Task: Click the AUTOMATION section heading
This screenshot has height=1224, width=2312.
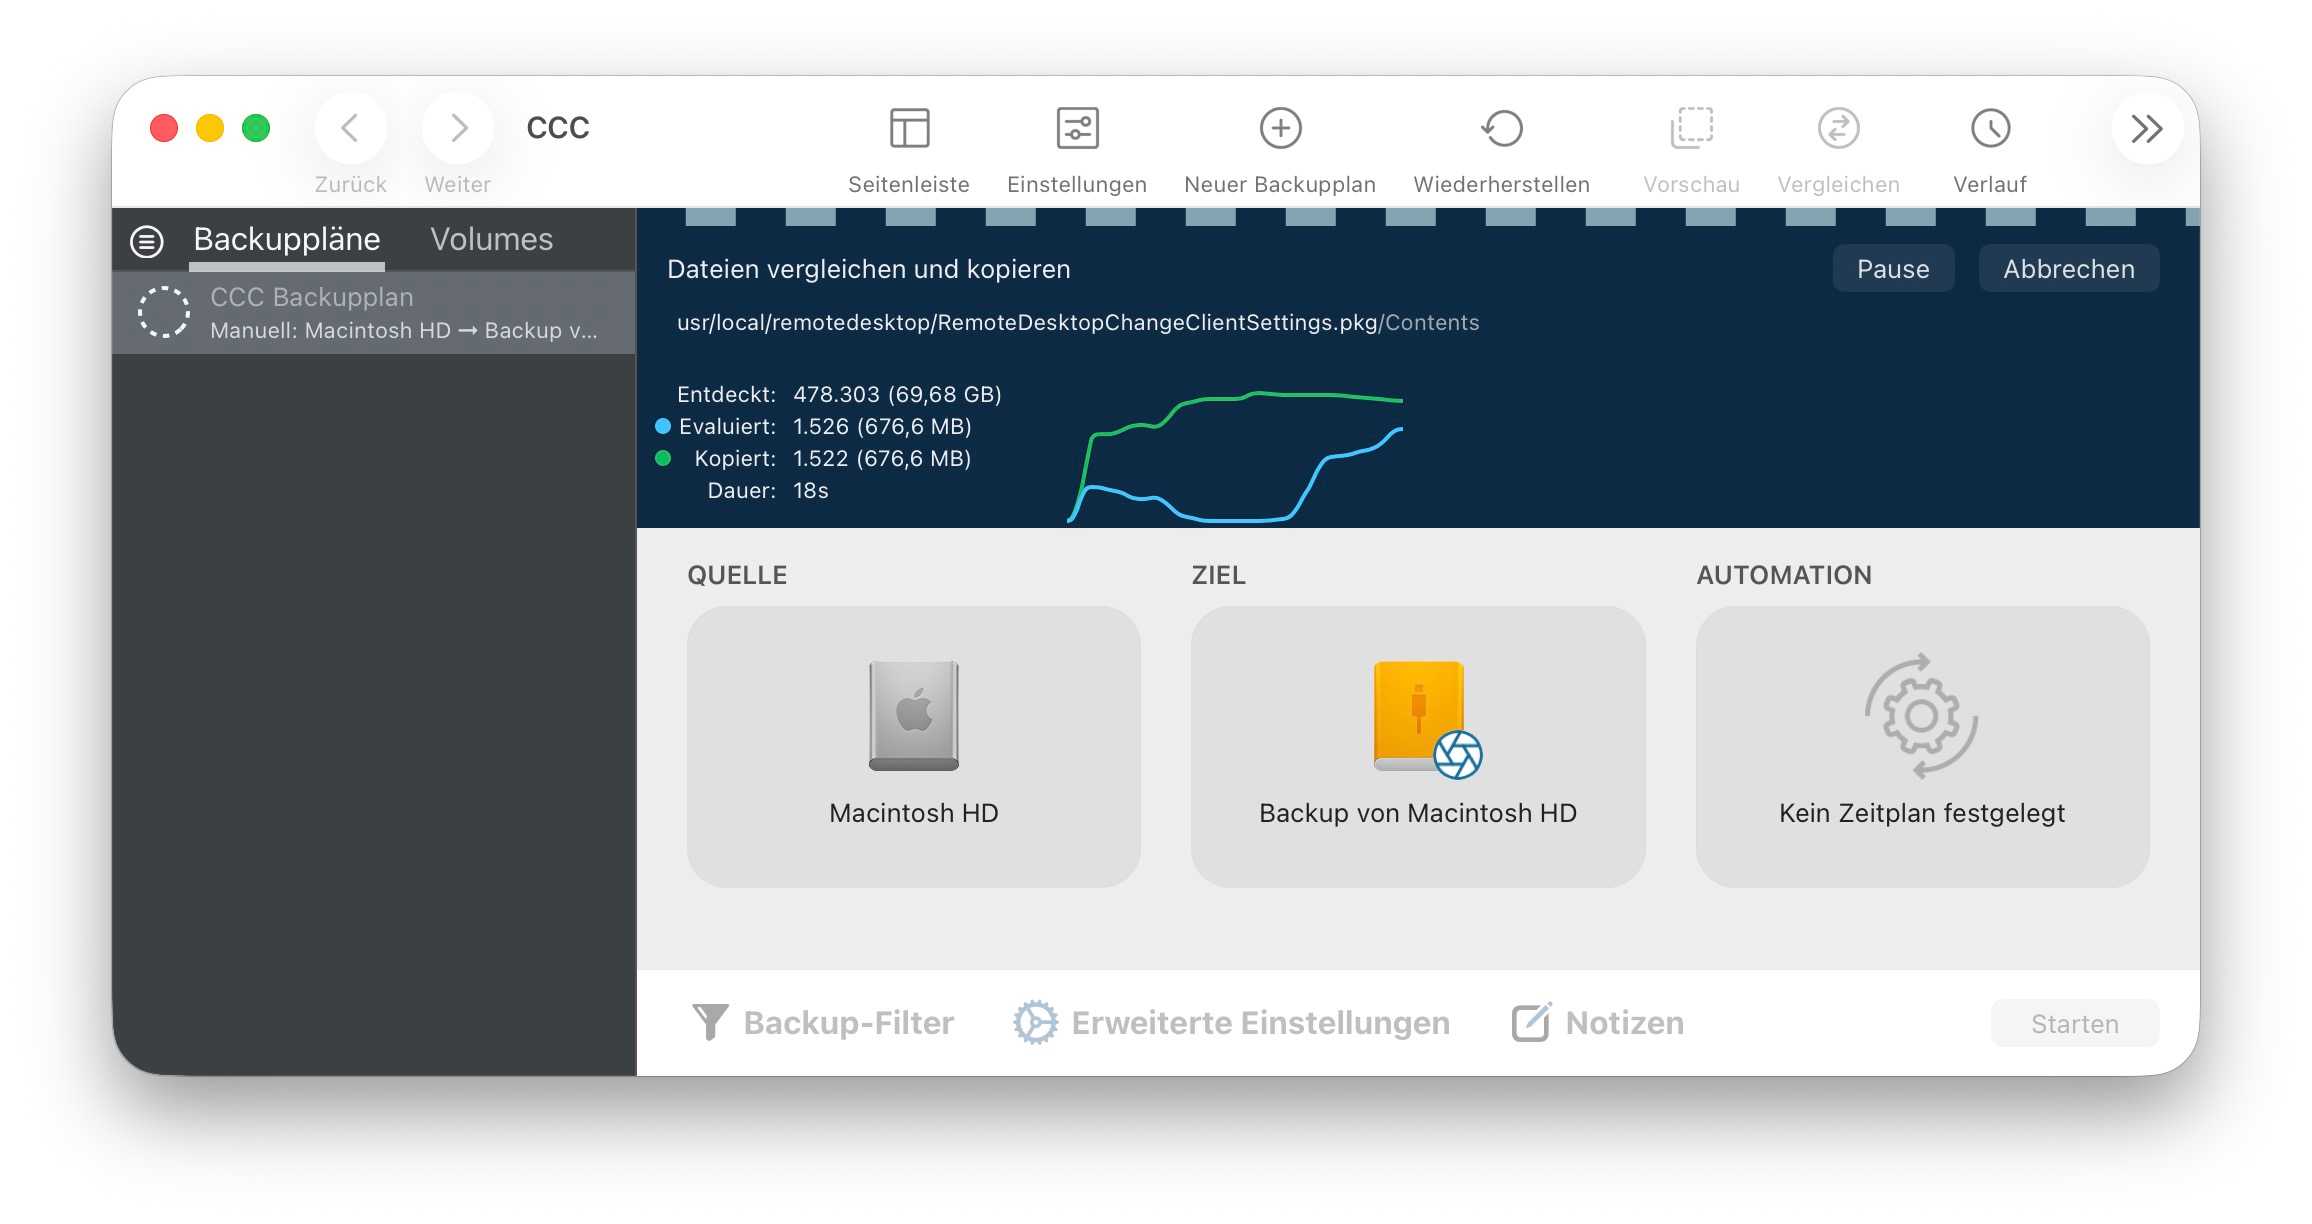Action: point(1784,575)
